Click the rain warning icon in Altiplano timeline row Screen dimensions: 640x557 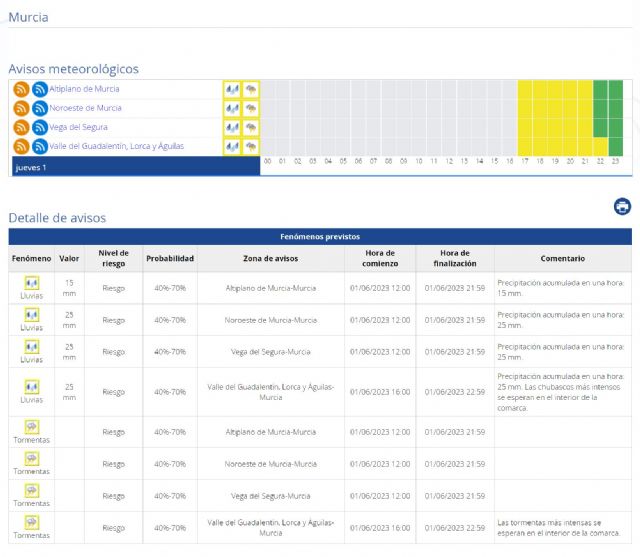[x=232, y=89]
